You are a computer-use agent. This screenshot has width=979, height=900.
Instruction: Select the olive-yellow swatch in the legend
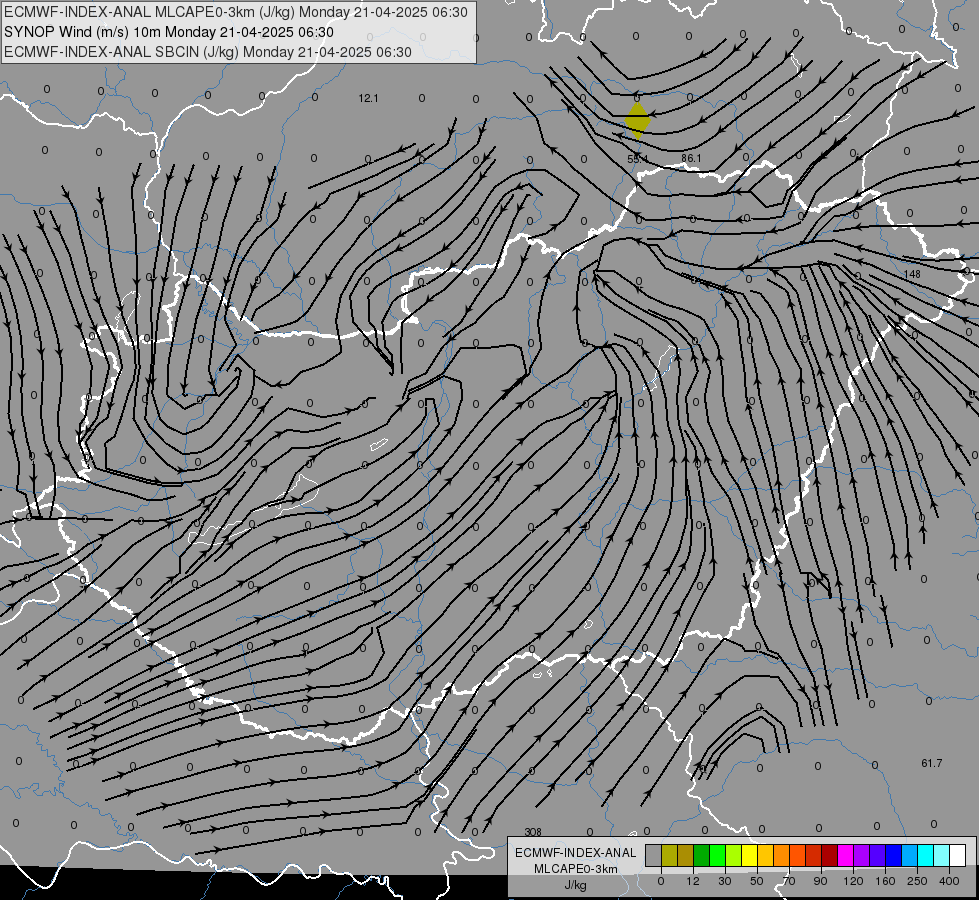coord(669,856)
